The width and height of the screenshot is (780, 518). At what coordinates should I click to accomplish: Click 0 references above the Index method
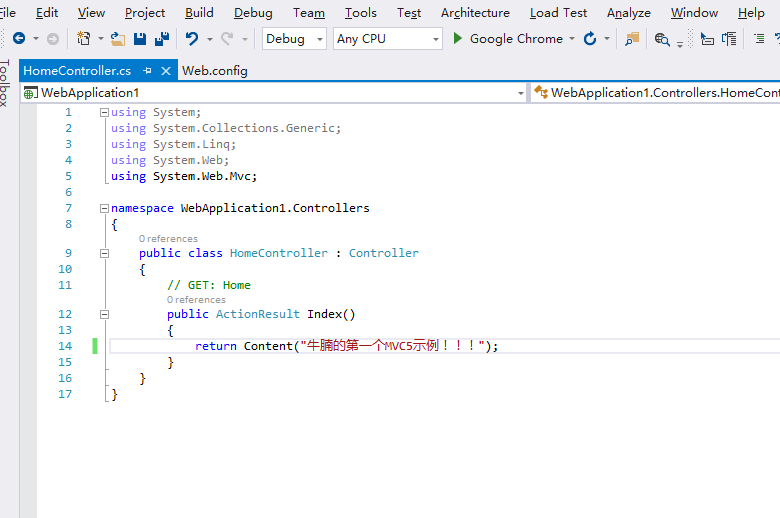[196, 300]
